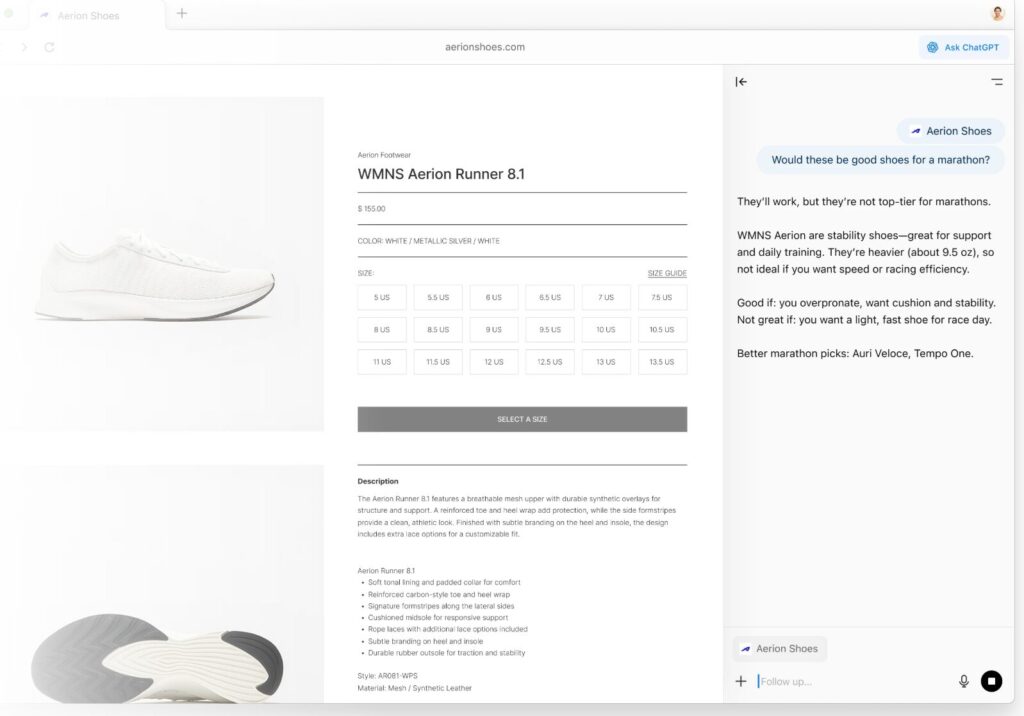Pick size 12 US option

click(x=494, y=362)
